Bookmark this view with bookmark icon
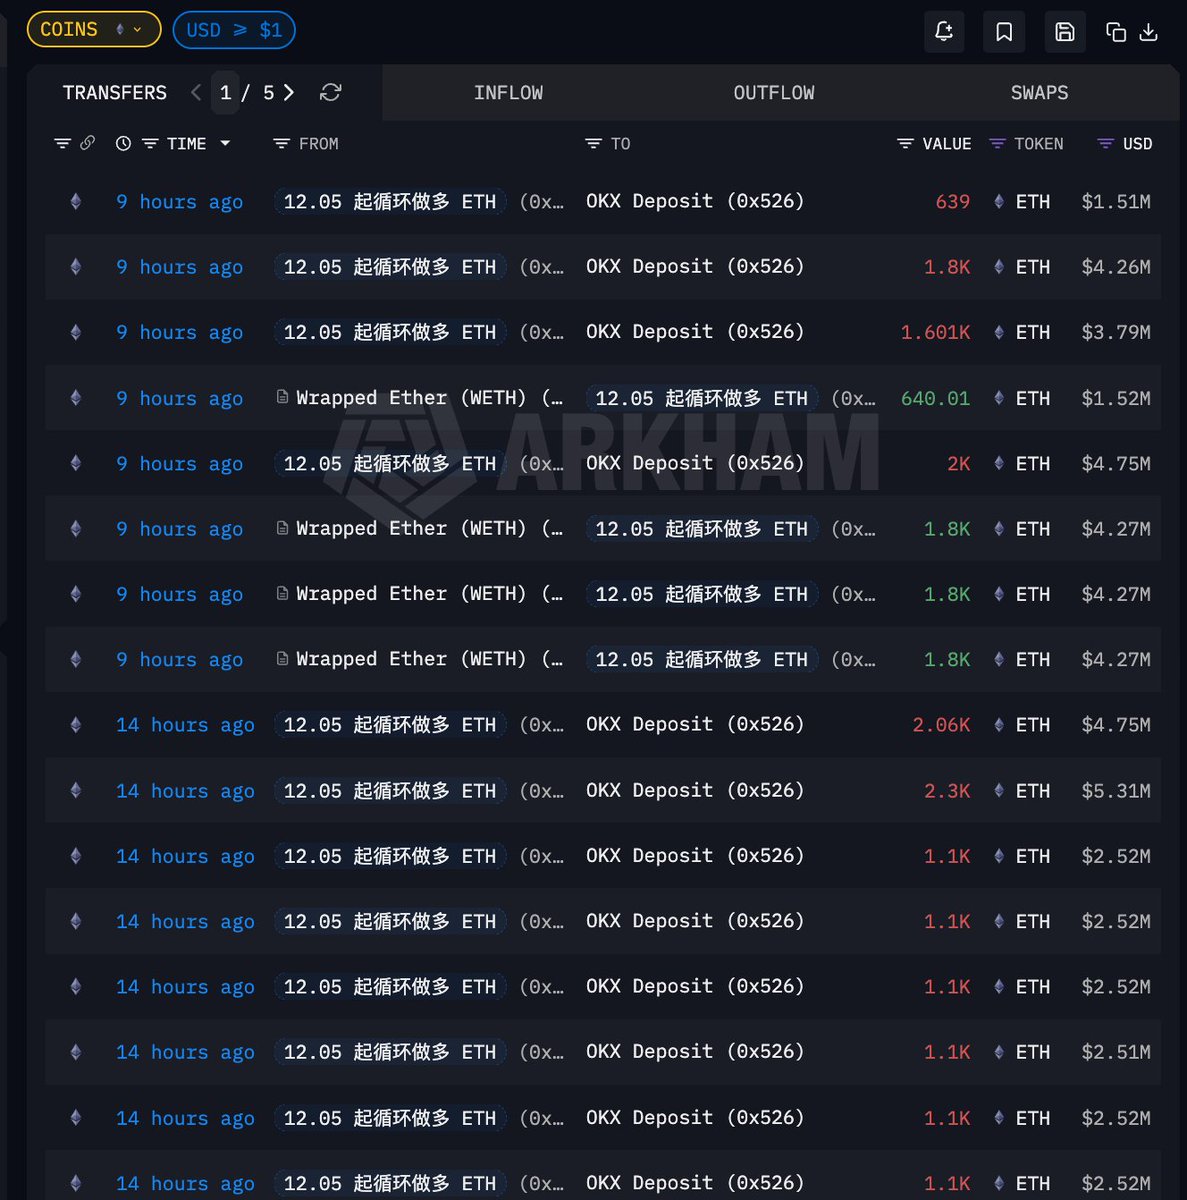The width and height of the screenshot is (1187, 1200). (x=1004, y=32)
